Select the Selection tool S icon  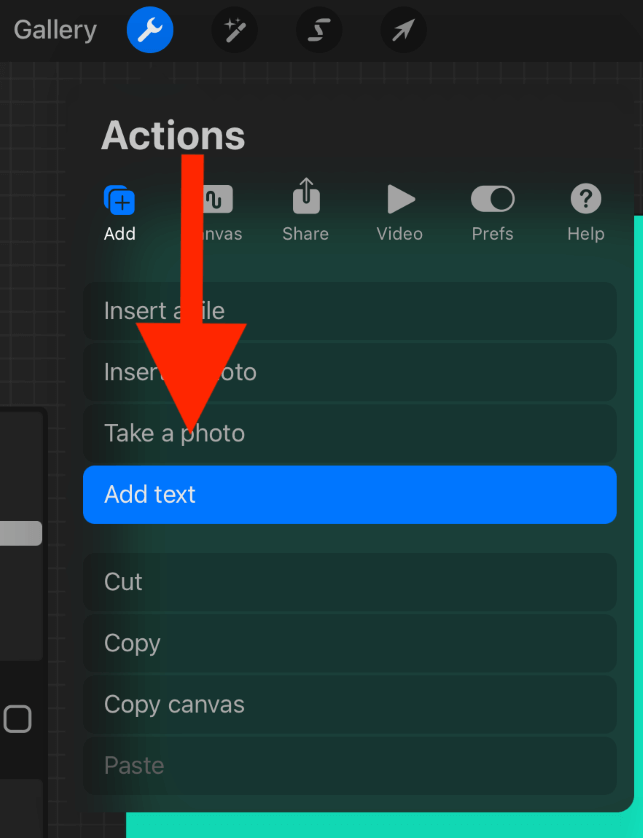319,31
